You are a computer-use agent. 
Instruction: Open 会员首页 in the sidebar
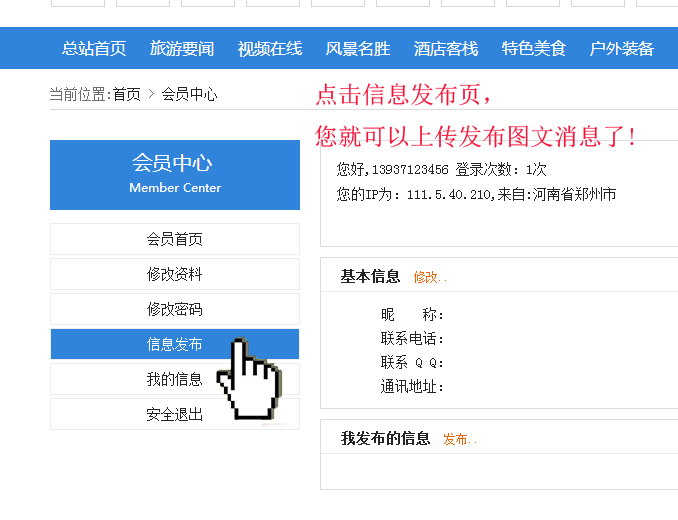[x=175, y=239]
